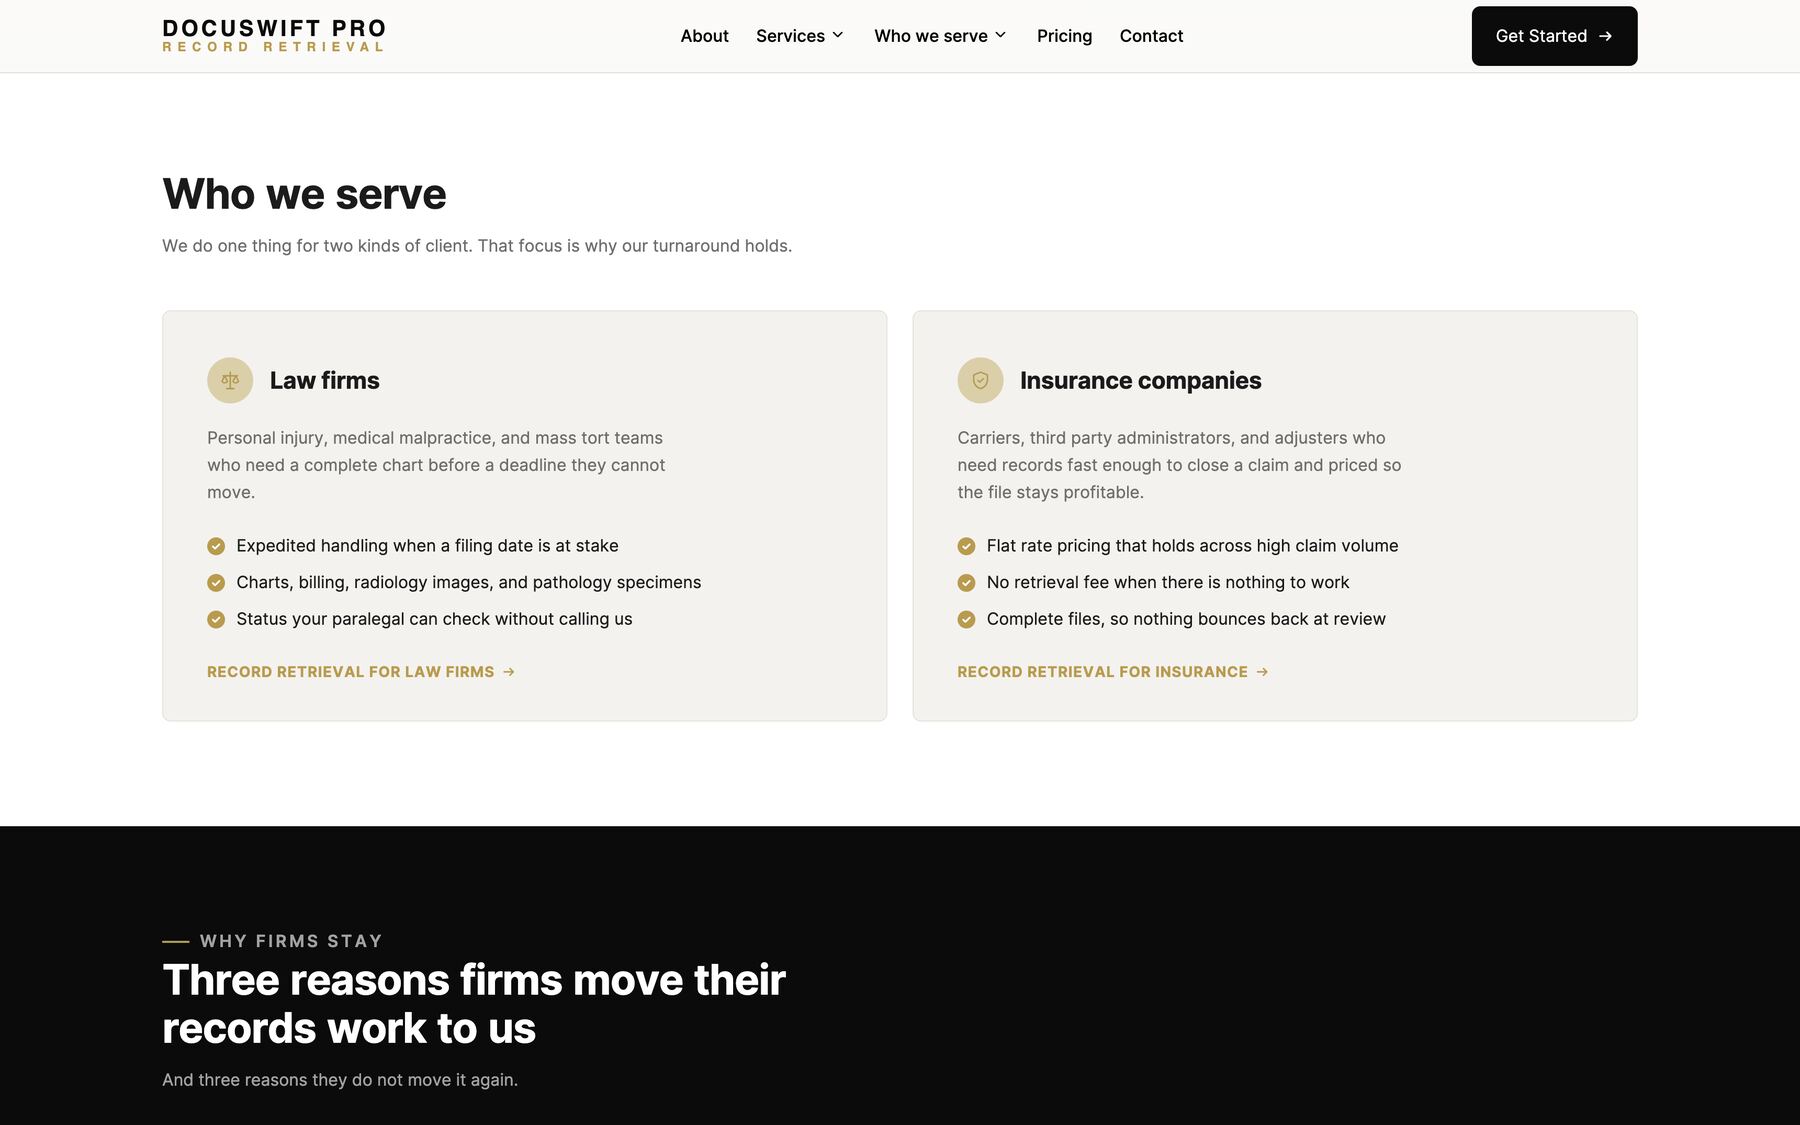Image resolution: width=1800 pixels, height=1125 pixels.
Task: Click text 'Status your paralegal can check'
Action: [x=434, y=620]
